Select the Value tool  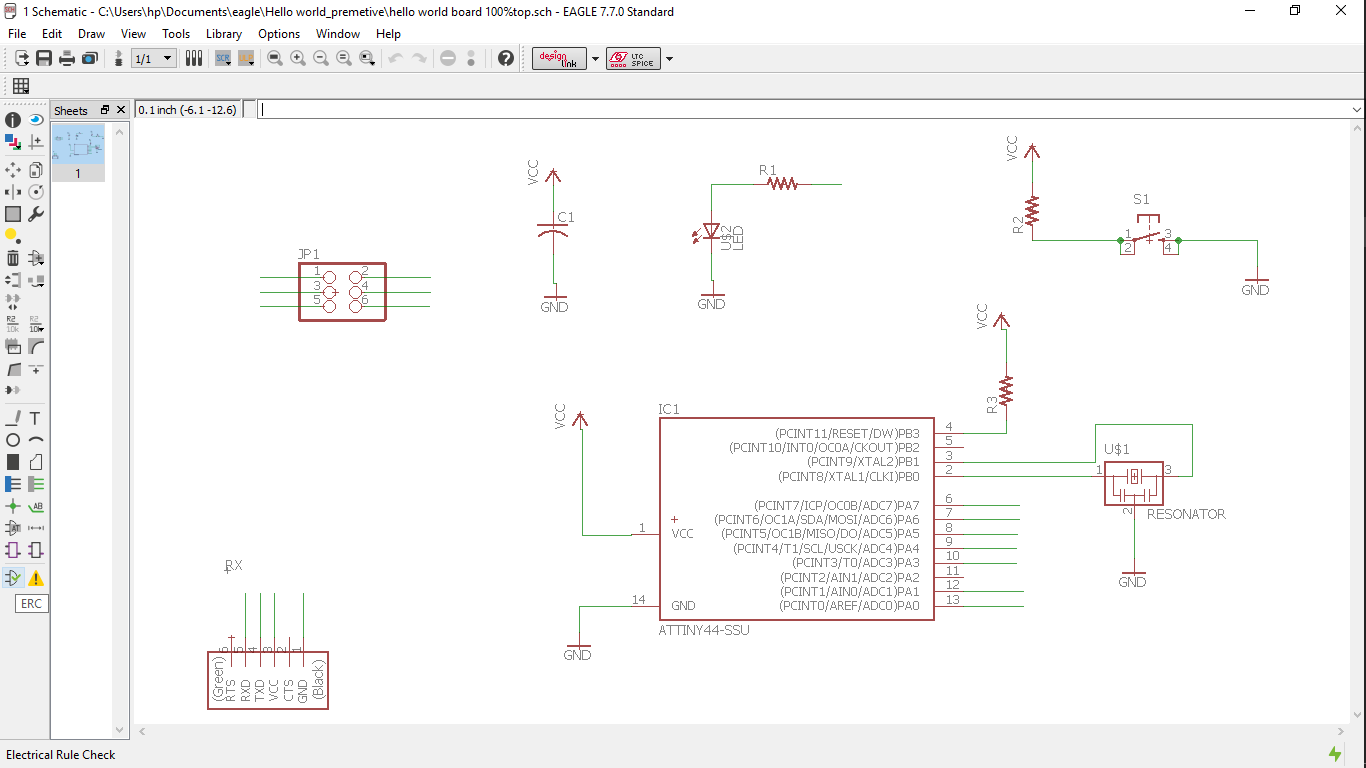click(36, 324)
